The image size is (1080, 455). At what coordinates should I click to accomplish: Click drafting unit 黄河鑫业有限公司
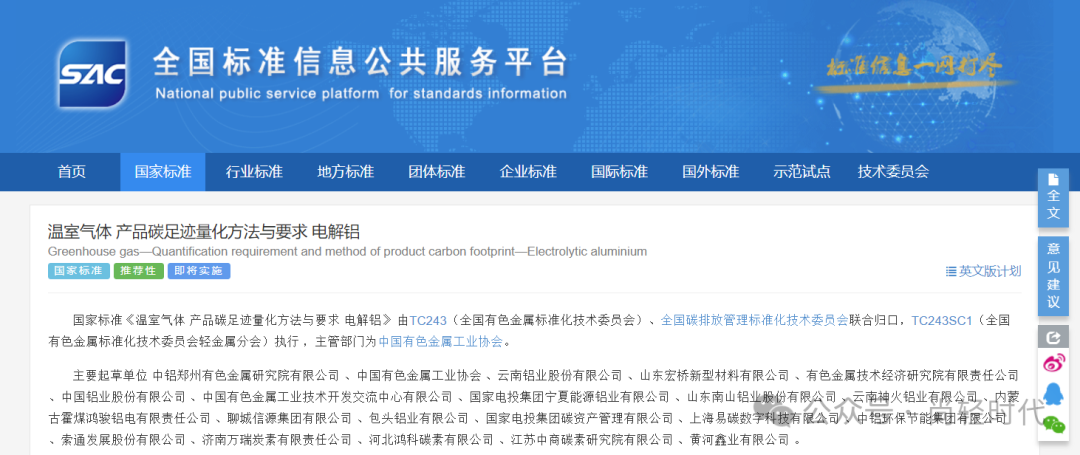pos(740,439)
